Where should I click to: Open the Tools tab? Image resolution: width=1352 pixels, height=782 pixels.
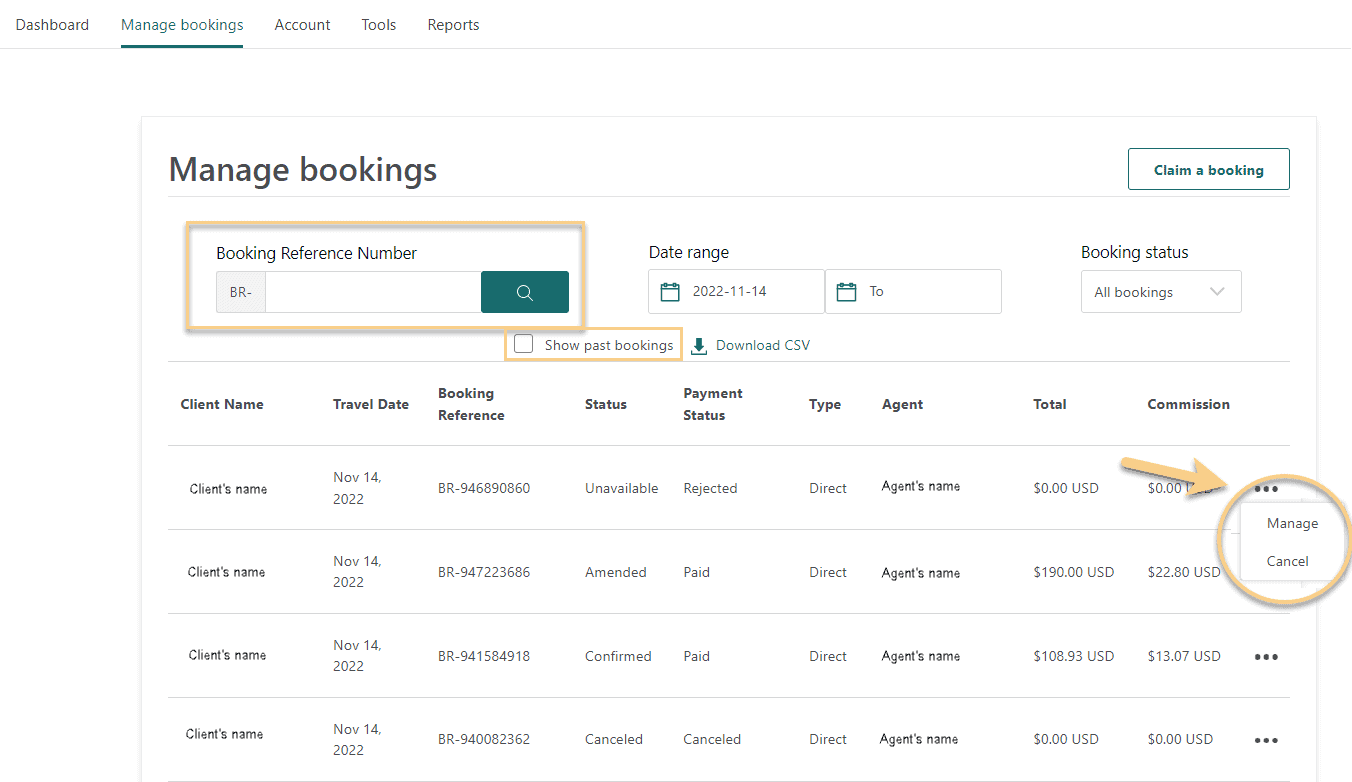pos(379,25)
